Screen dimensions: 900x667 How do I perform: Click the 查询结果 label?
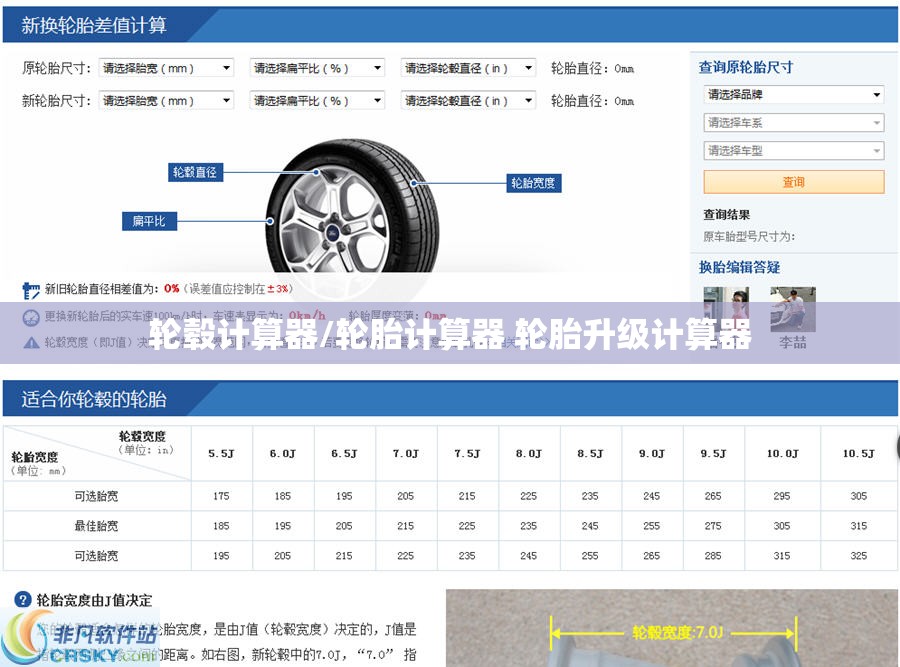click(727, 215)
